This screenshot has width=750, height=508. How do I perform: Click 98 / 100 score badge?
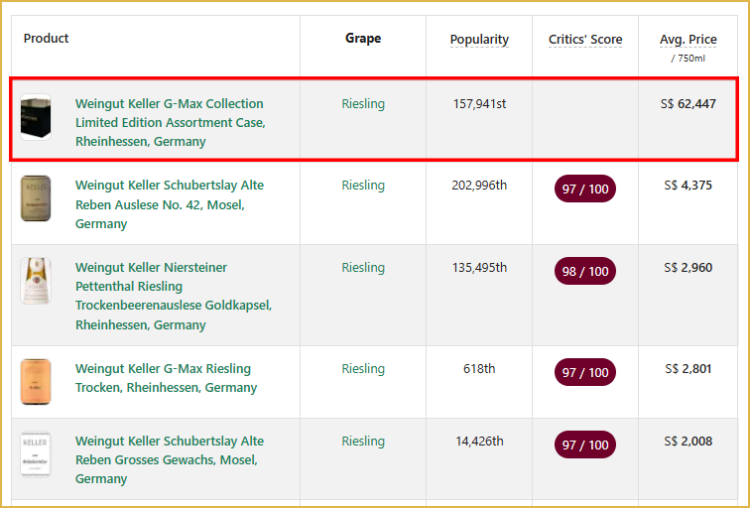(x=585, y=271)
